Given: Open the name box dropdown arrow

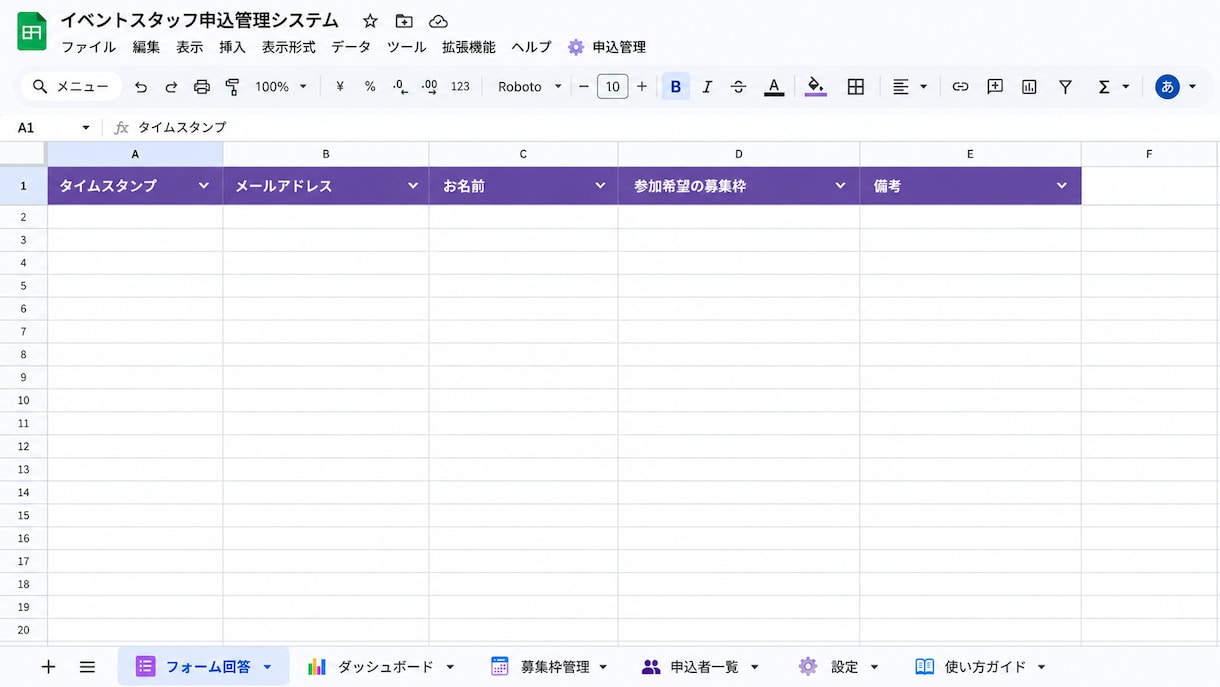Looking at the screenshot, I should point(86,128).
